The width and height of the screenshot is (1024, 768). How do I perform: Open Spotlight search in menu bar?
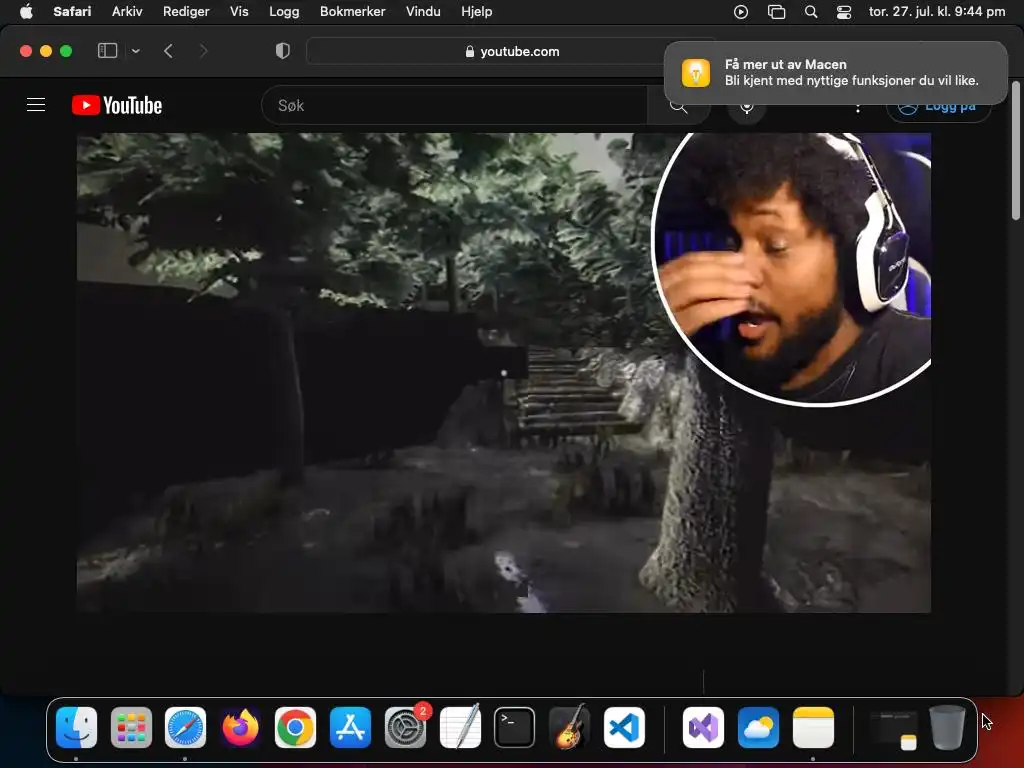point(811,12)
